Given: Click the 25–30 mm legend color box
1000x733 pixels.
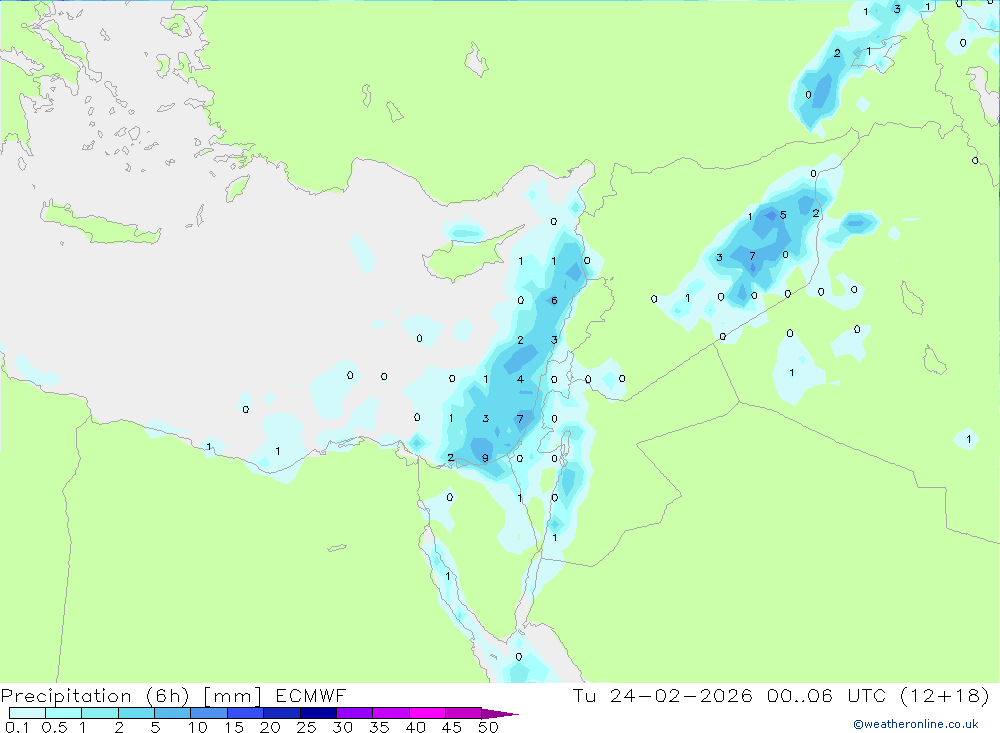Looking at the screenshot, I should [318, 713].
